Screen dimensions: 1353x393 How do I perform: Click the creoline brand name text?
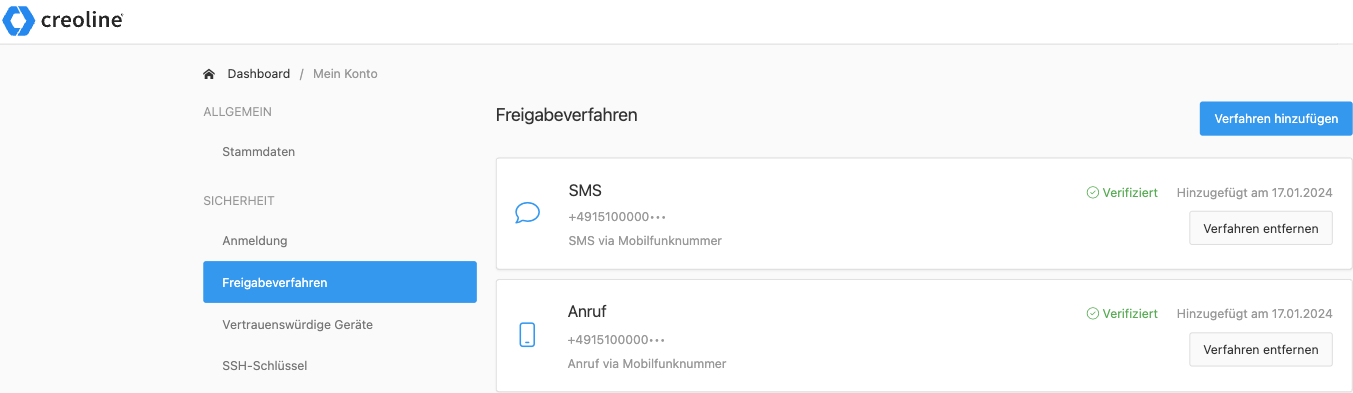[x=82, y=20]
